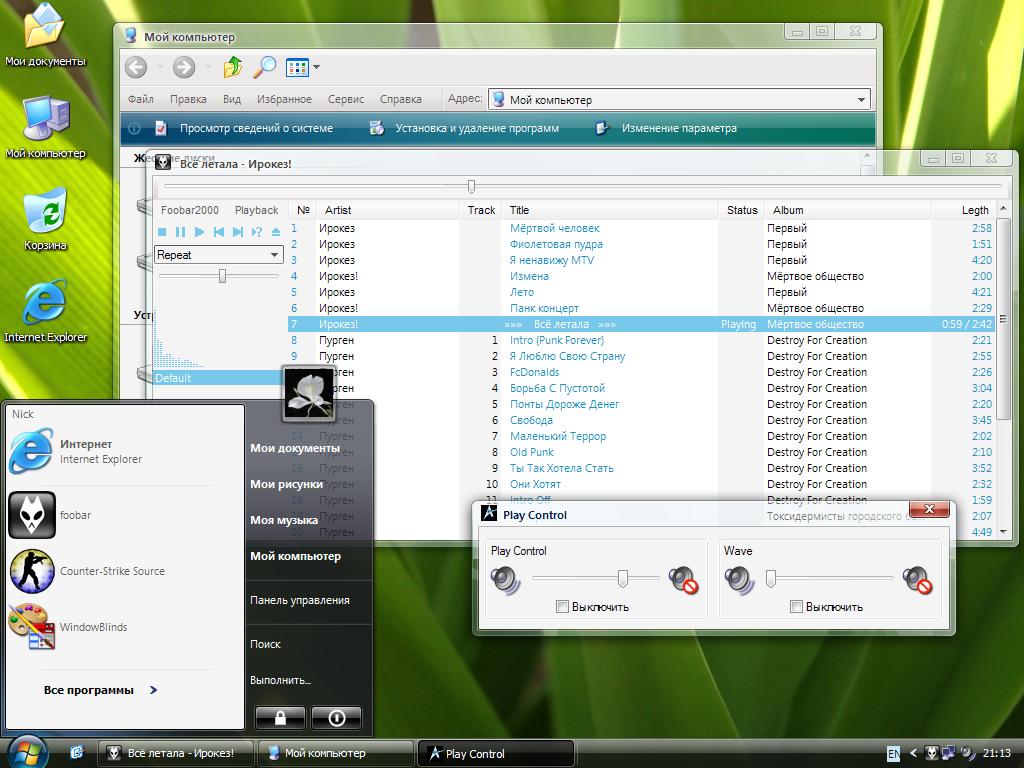This screenshot has width=1024, height=768.
Task: Play a random track in foobar
Action: click(257, 232)
